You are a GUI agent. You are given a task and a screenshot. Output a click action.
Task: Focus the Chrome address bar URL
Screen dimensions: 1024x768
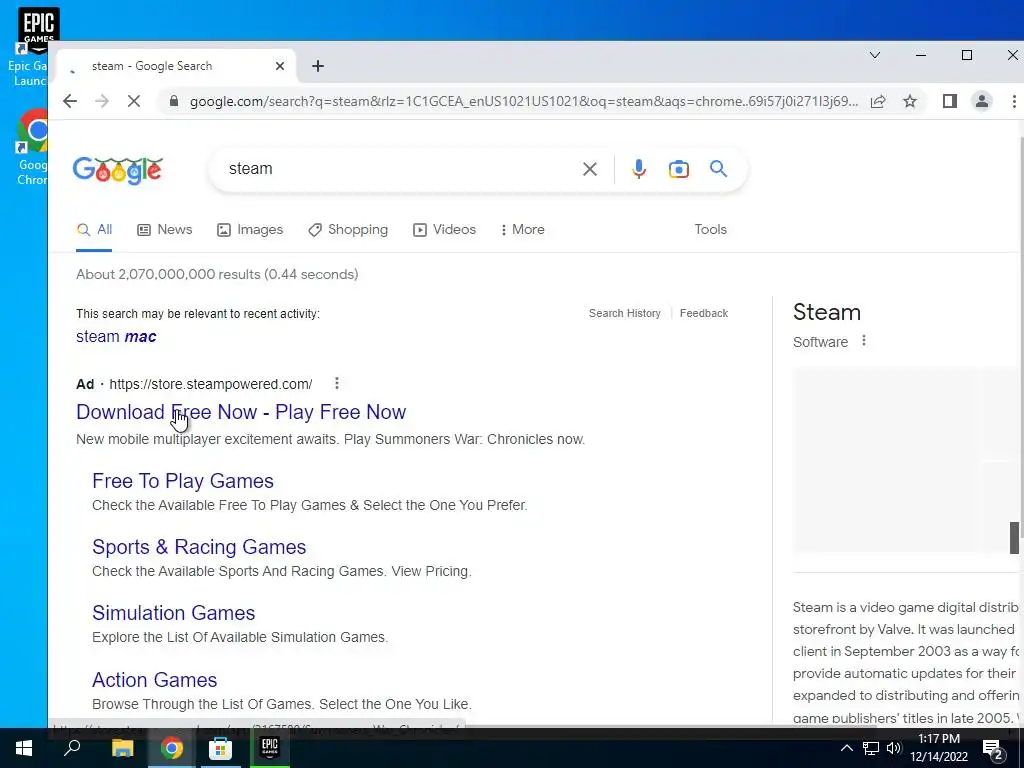tap(524, 101)
